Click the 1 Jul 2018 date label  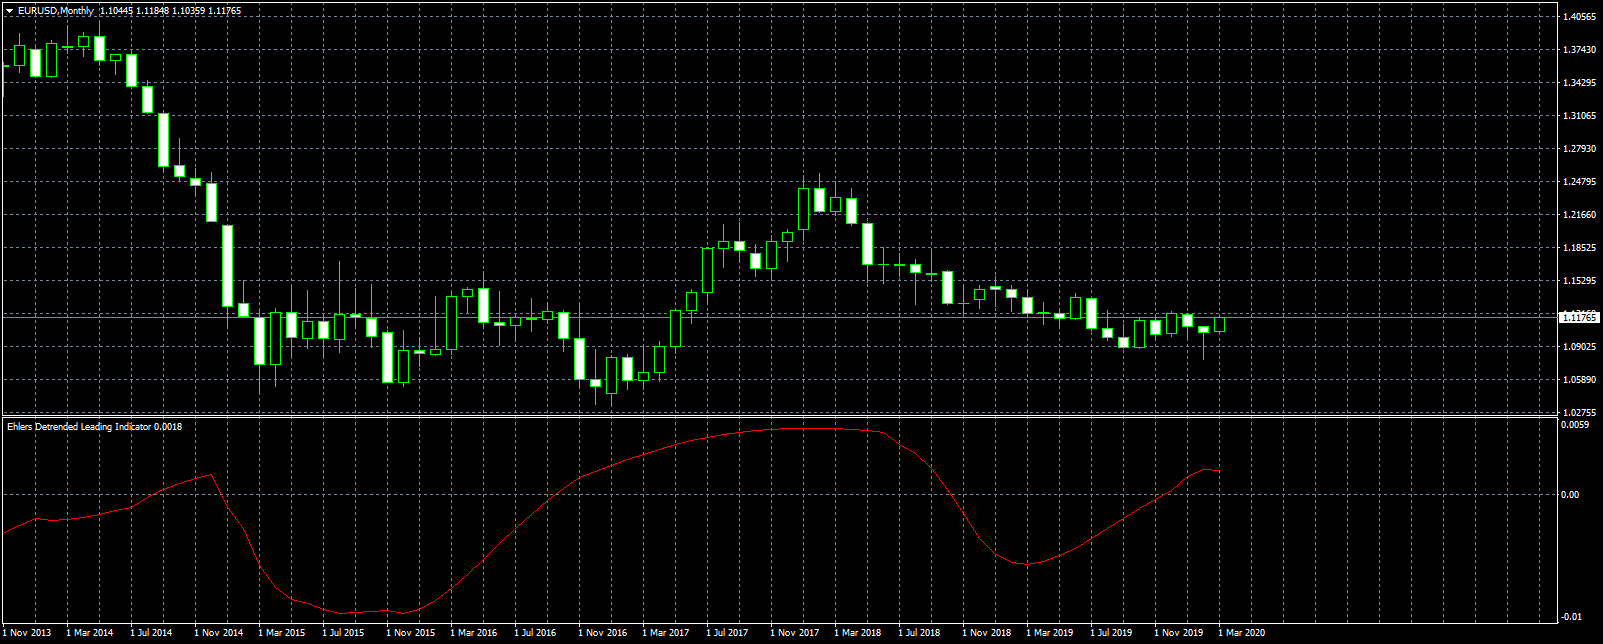pyautogui.click(x=920, y=633)
